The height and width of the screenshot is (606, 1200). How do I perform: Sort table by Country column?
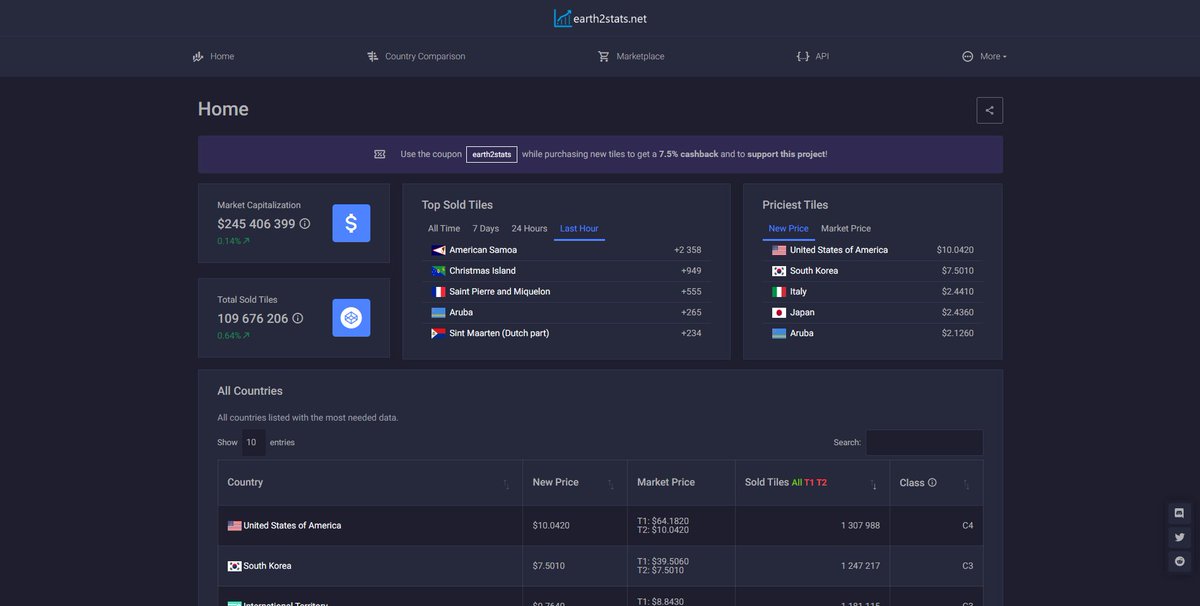pos(370,482)
